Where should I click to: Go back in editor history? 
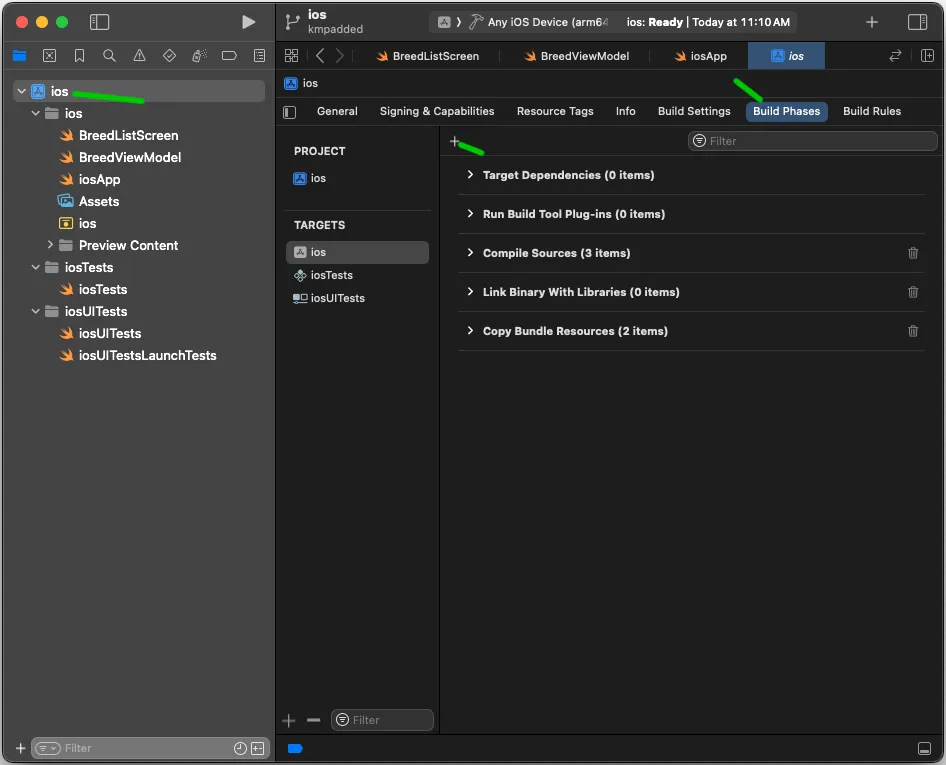(320, 56)
